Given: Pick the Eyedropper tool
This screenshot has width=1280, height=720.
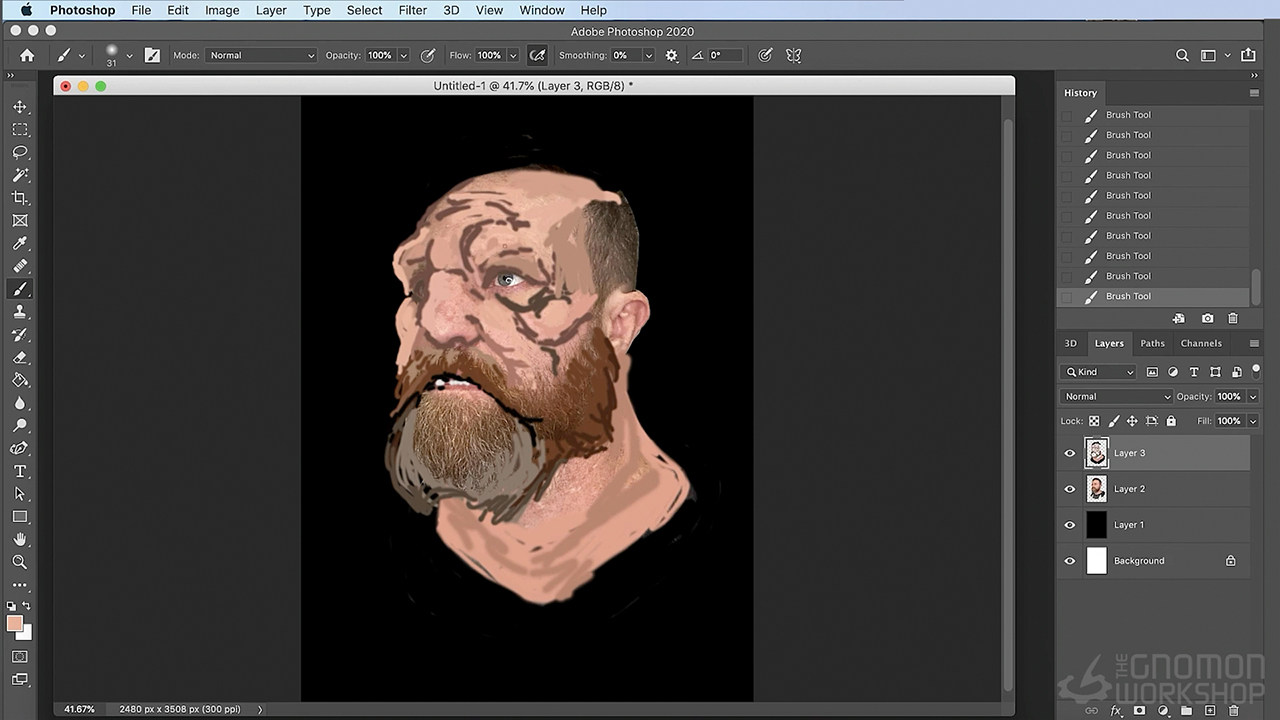Looking at the screenshot, I should [19, 244].
